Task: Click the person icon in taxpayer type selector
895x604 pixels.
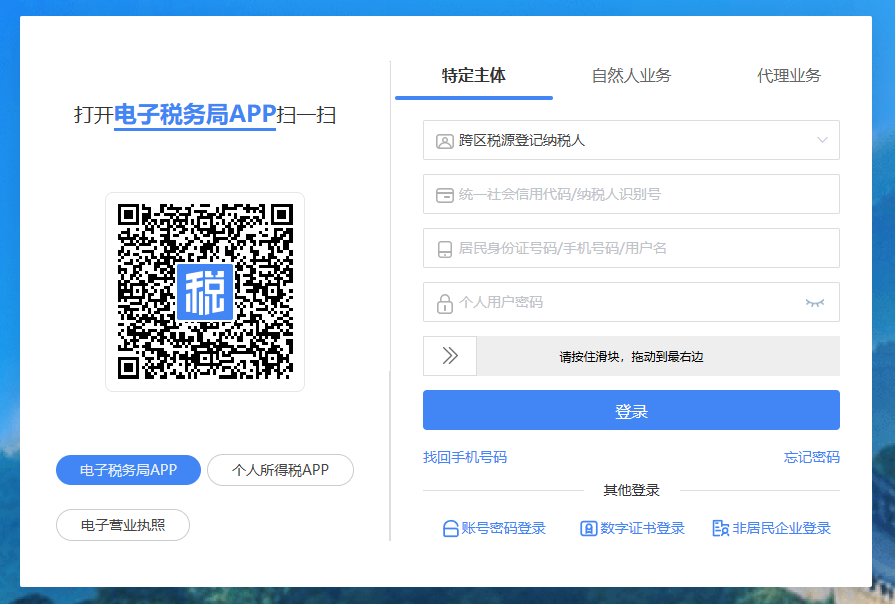Action: [445, 141]
